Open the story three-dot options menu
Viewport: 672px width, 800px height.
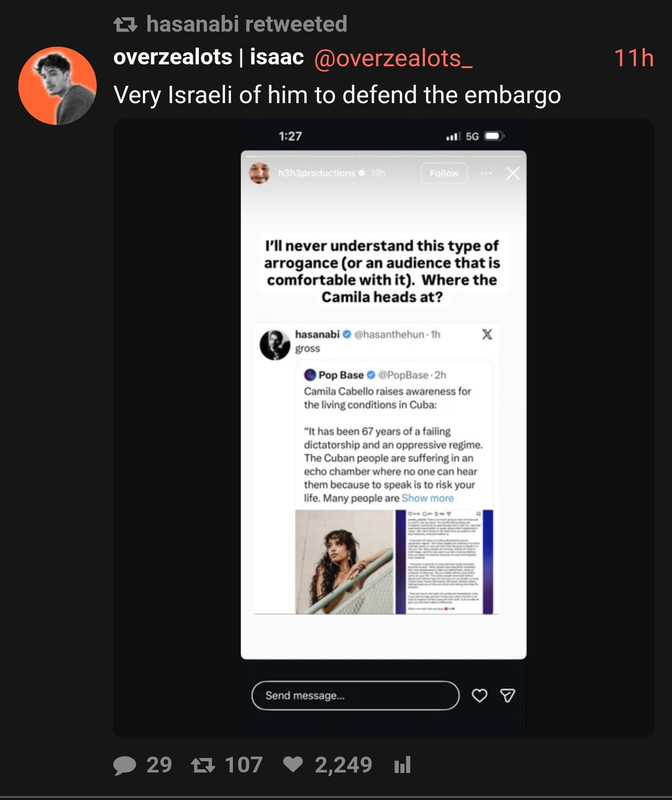486,173
